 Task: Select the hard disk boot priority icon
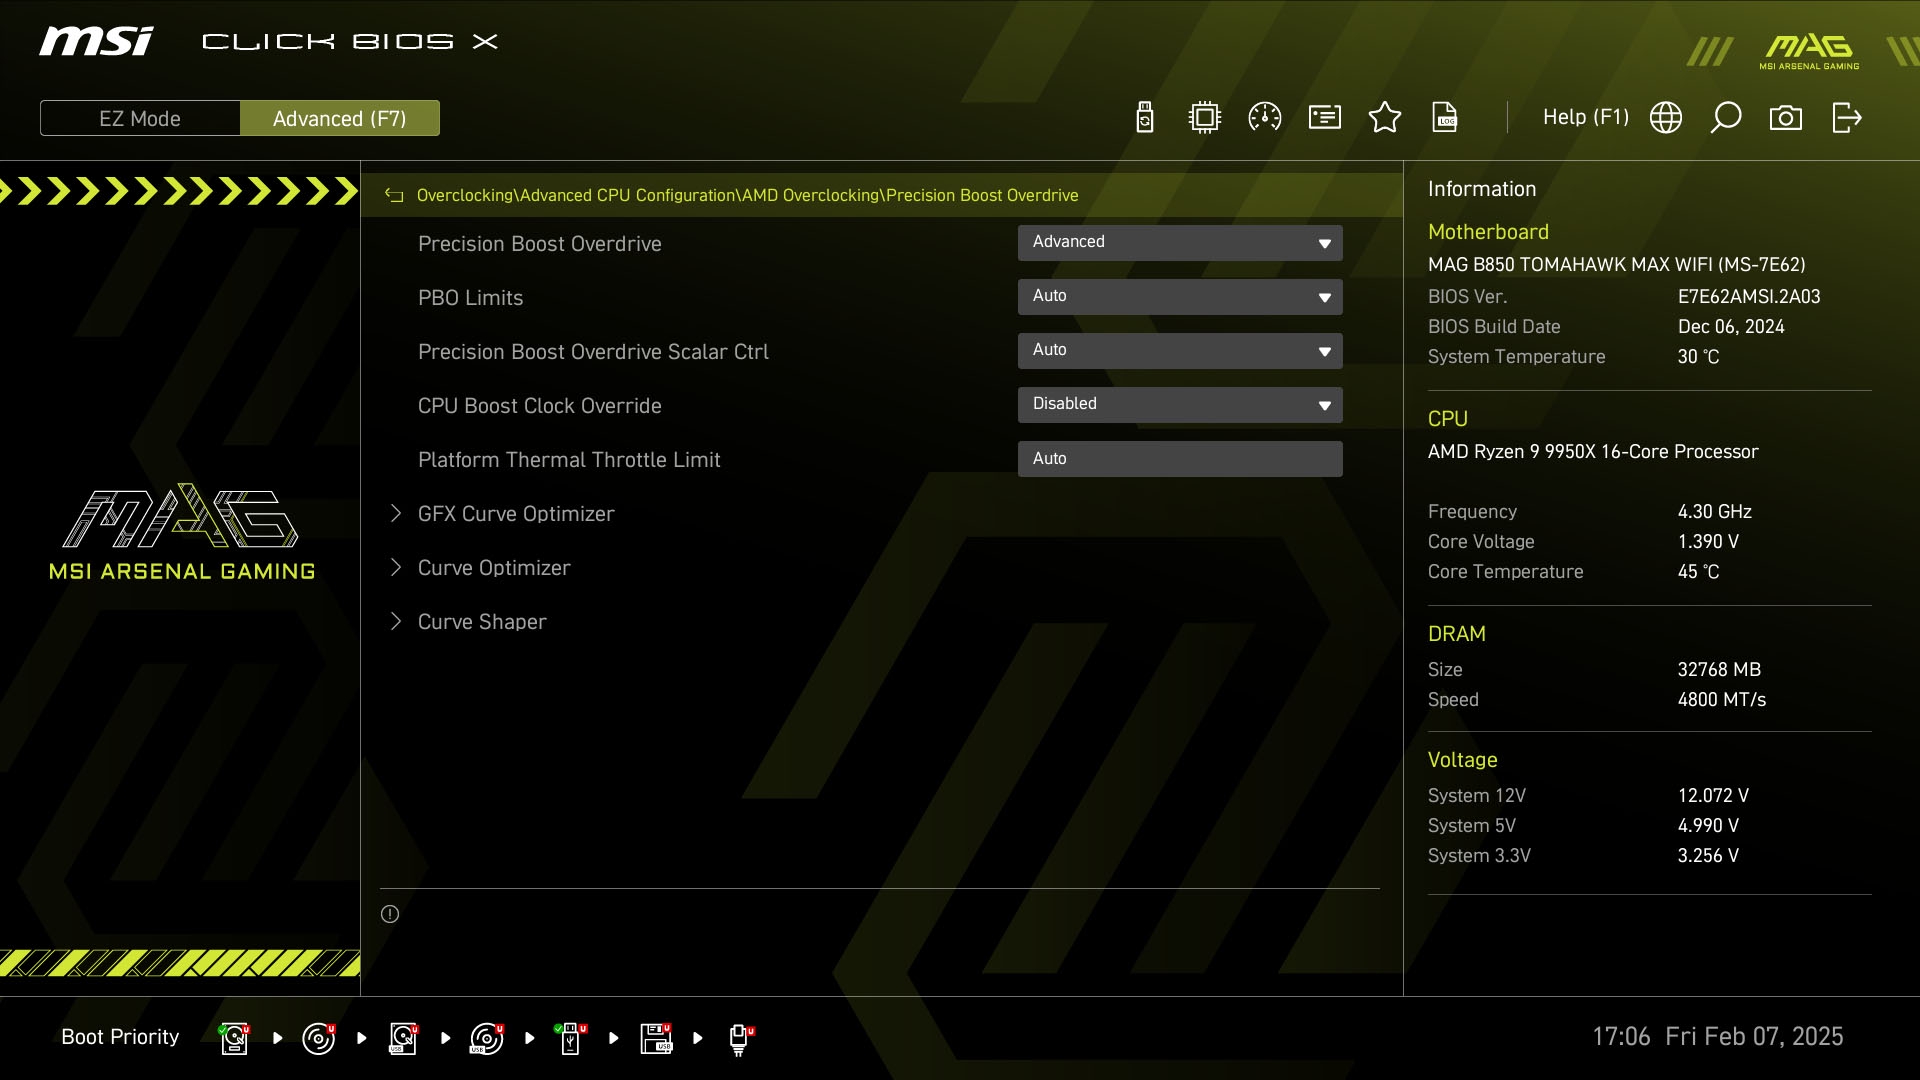click(234, 1038)
